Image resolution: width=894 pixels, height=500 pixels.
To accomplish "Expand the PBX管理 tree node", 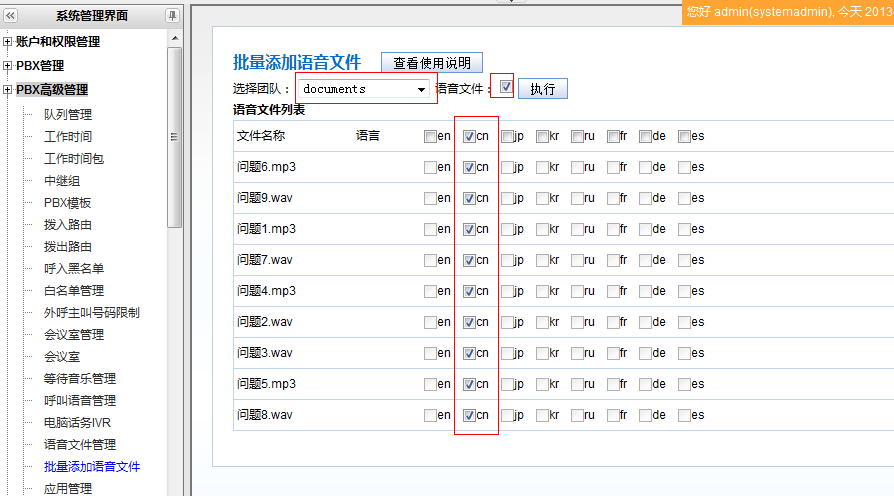I will (8, 66).
